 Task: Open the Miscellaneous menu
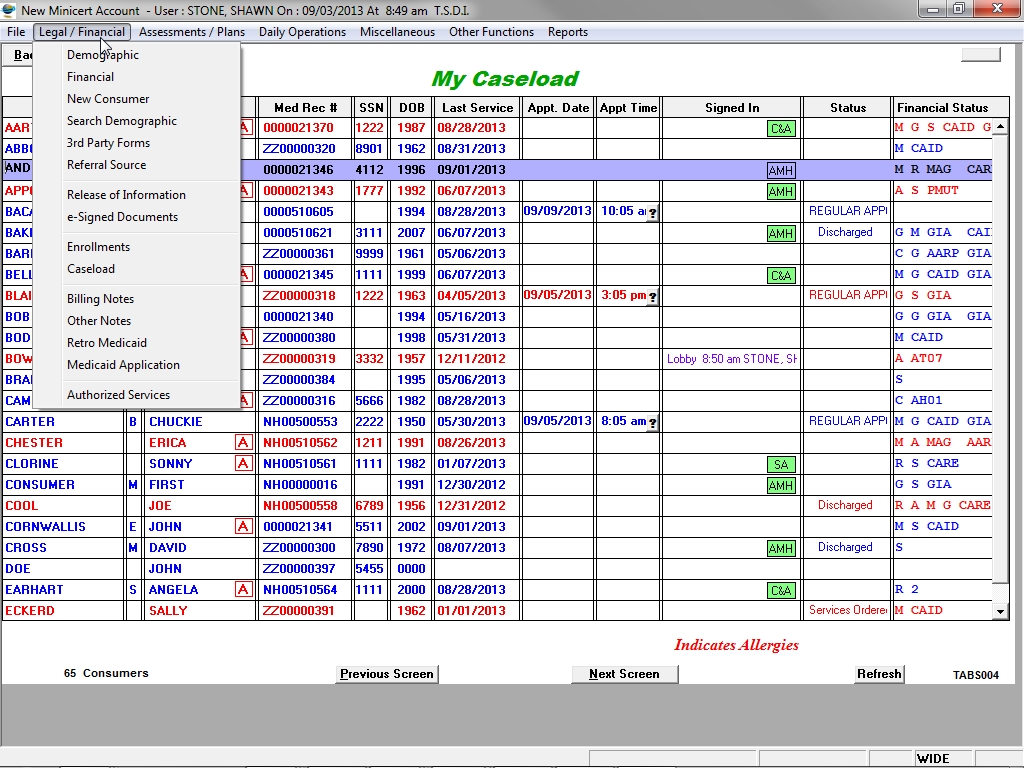point(397,32)
